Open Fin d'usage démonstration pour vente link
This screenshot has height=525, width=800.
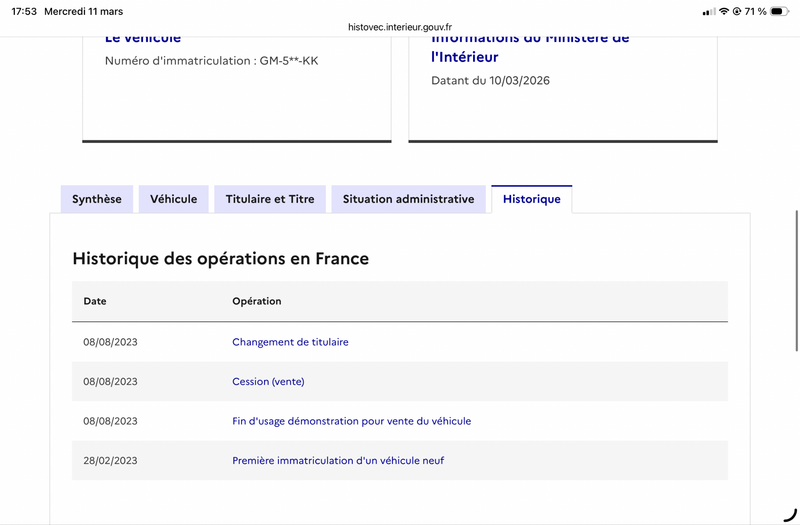coord(352,421)
